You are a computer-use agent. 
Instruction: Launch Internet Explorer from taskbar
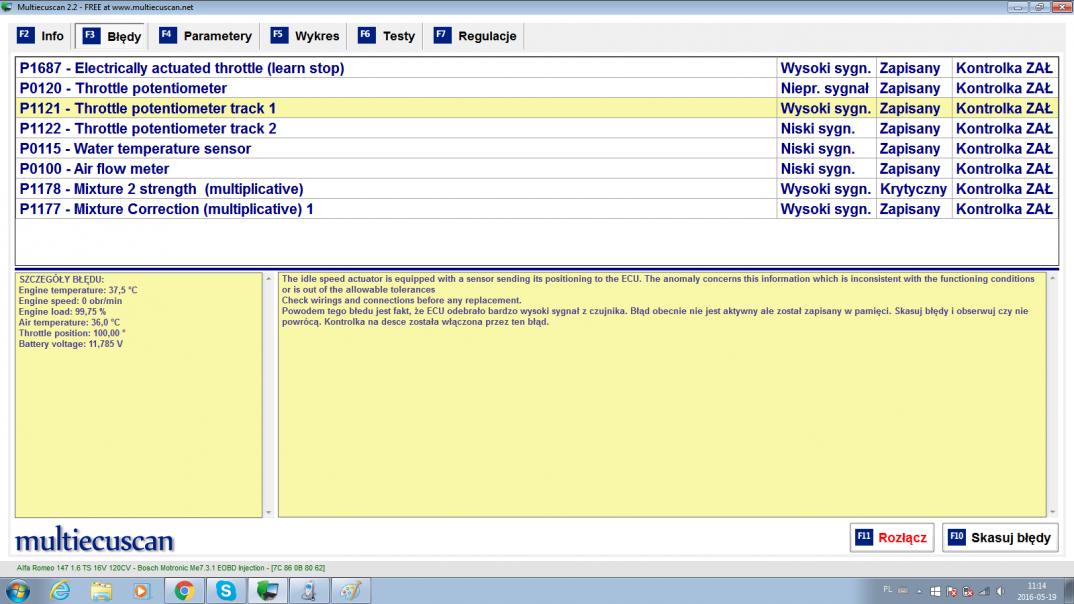tap(60, 590)
